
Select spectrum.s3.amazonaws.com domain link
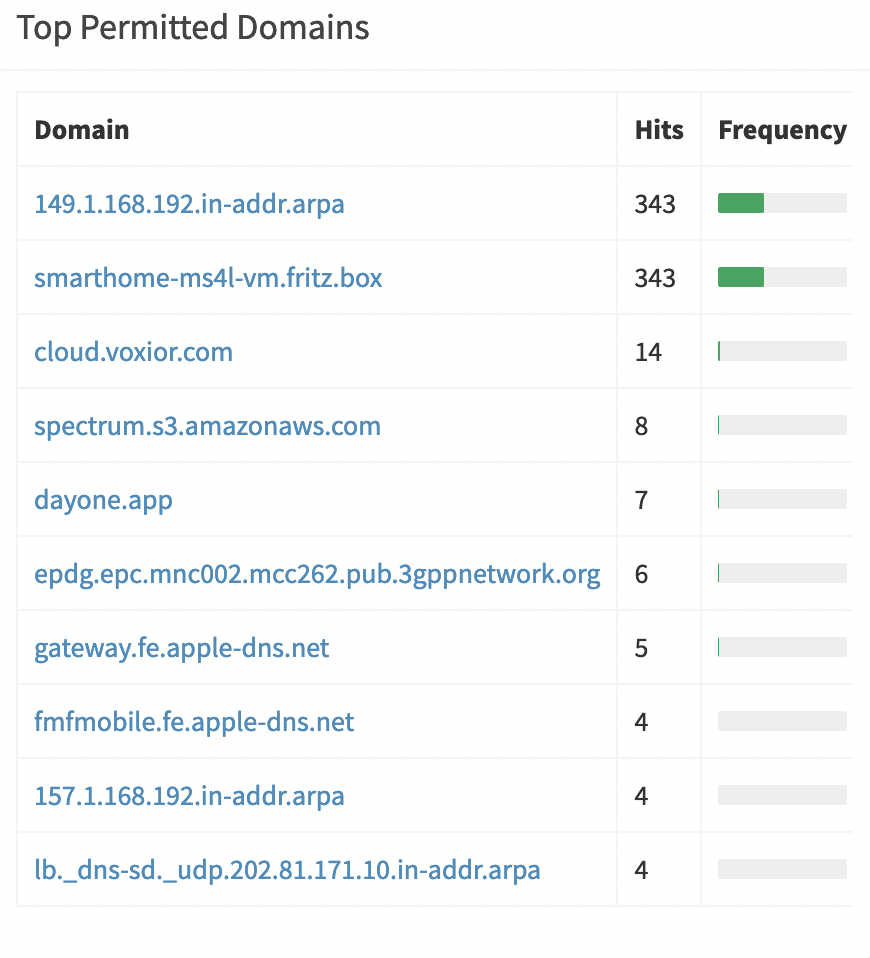[x=207, y=426]
